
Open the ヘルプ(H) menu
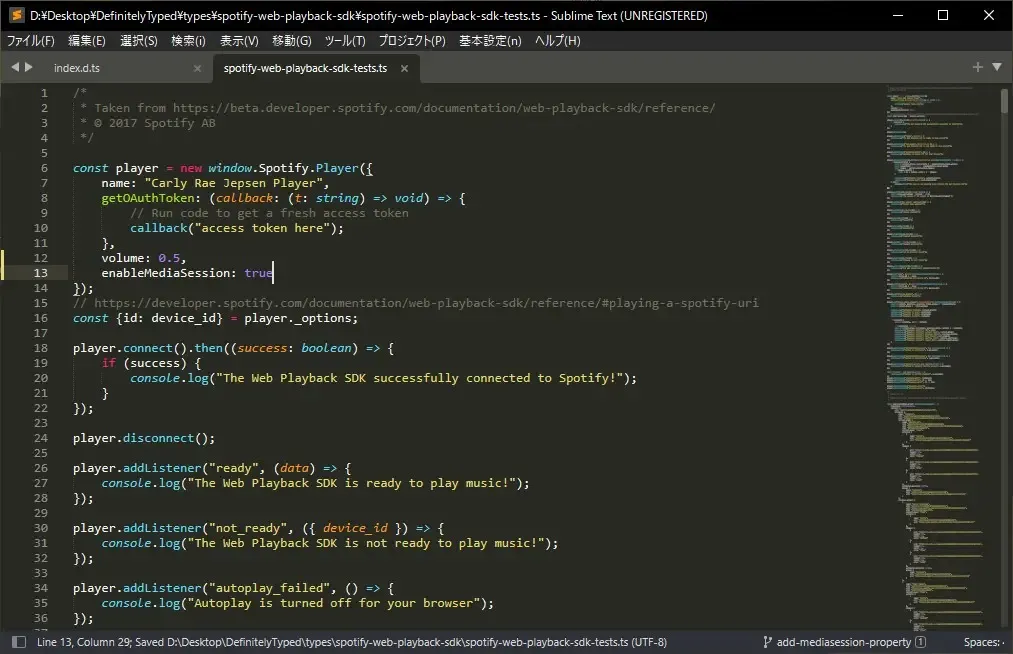pos(558,41)
